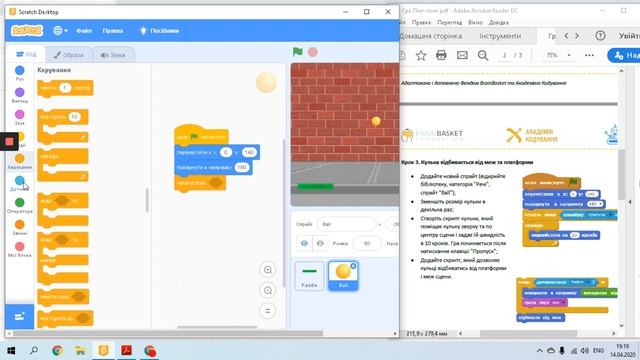The width and height of the screenshot is (640, 360).
Task: Click the red recording stop button at left edge
Action: [9, 142]
